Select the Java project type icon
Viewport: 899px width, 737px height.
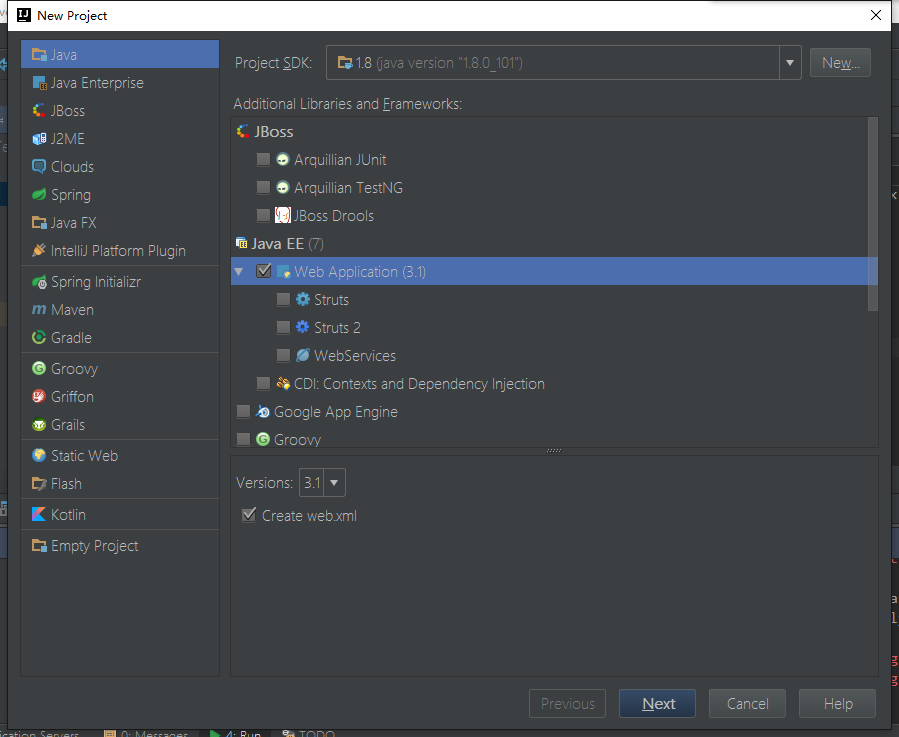click(x=39, y=54)
